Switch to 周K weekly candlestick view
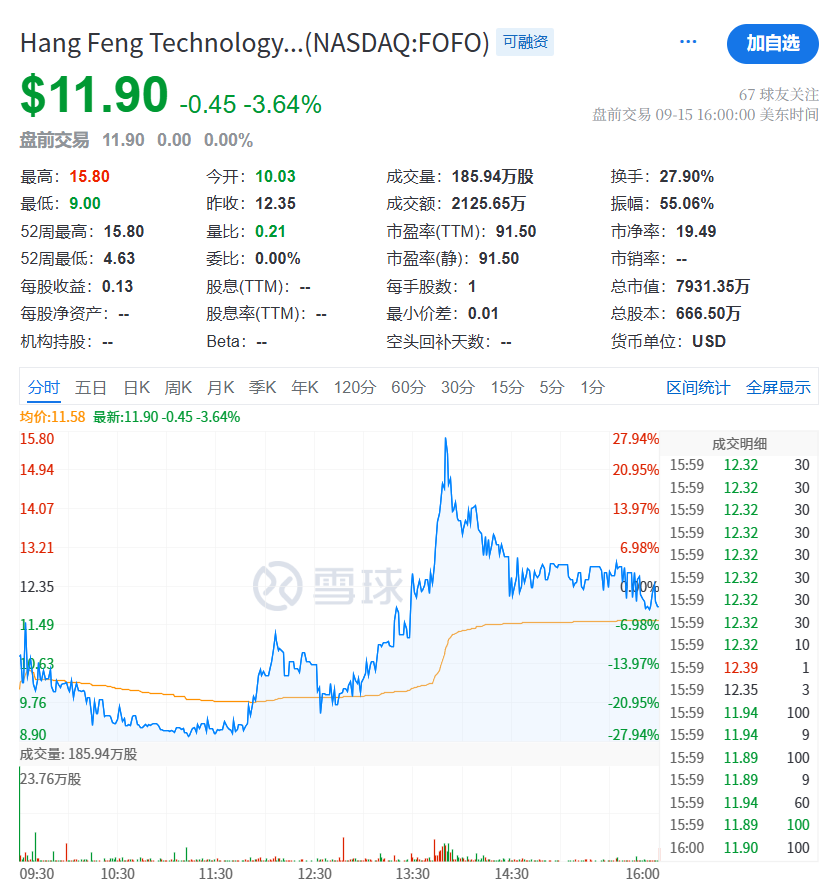 (179, 388)
